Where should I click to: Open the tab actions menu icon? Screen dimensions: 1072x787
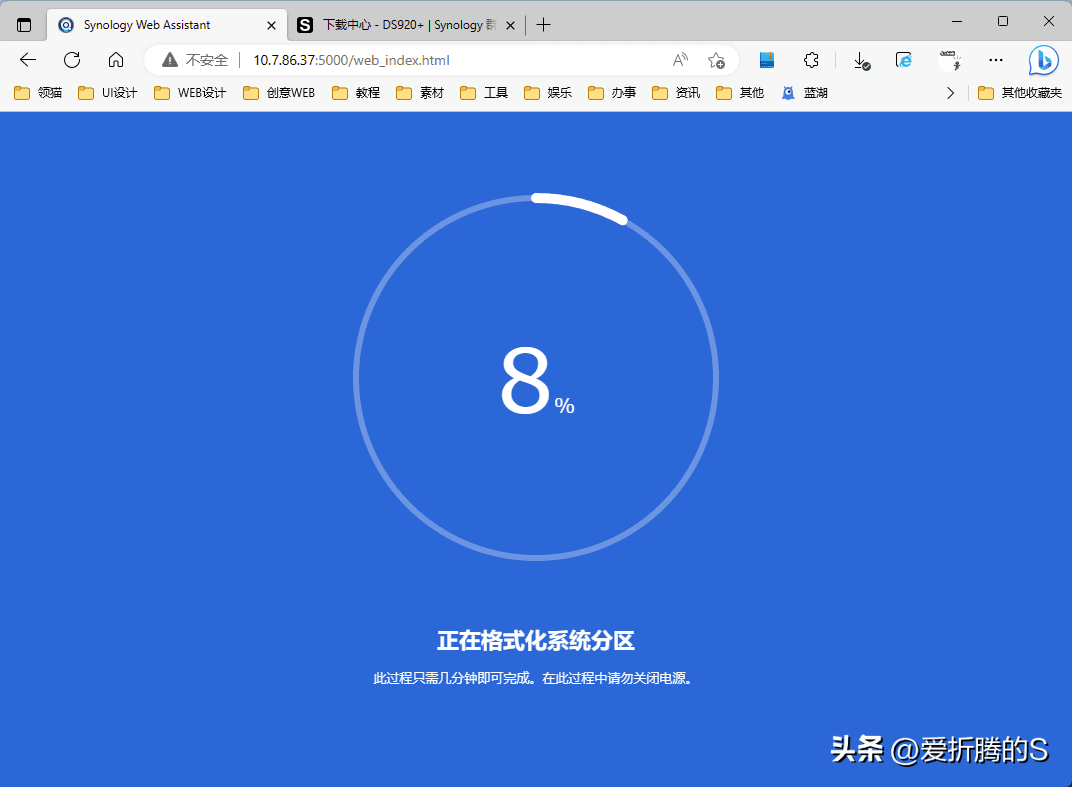[24, 24]
